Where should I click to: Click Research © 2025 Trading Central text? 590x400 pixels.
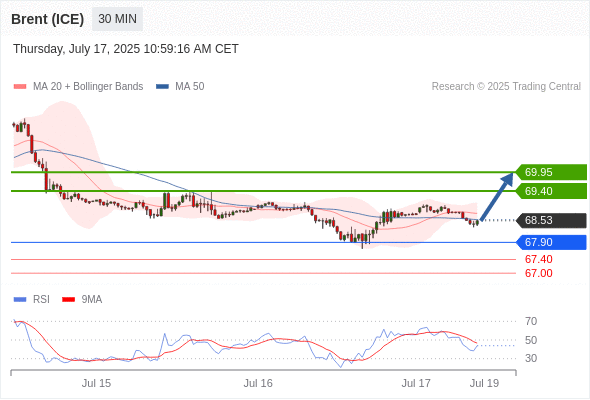(506, 87)
